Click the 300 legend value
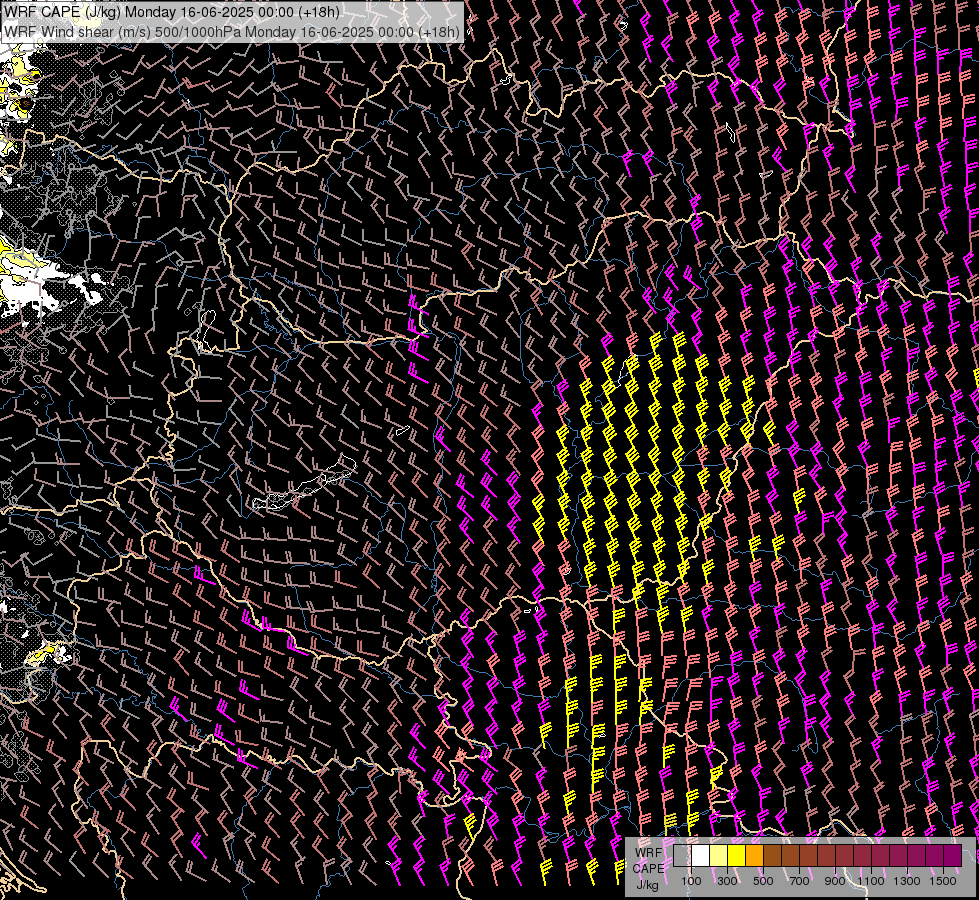 tap(727, 881)
